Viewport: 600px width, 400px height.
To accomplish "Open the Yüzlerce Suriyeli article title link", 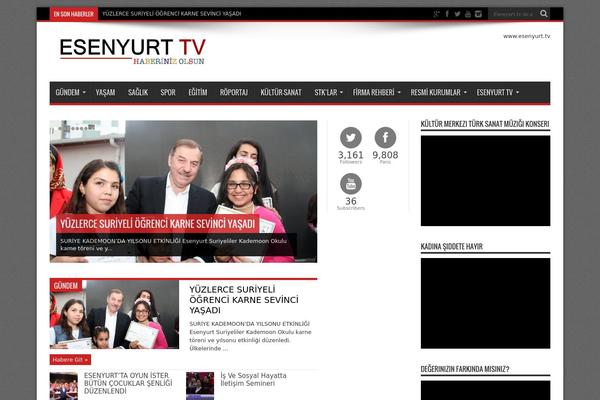I will pos(244,300).
